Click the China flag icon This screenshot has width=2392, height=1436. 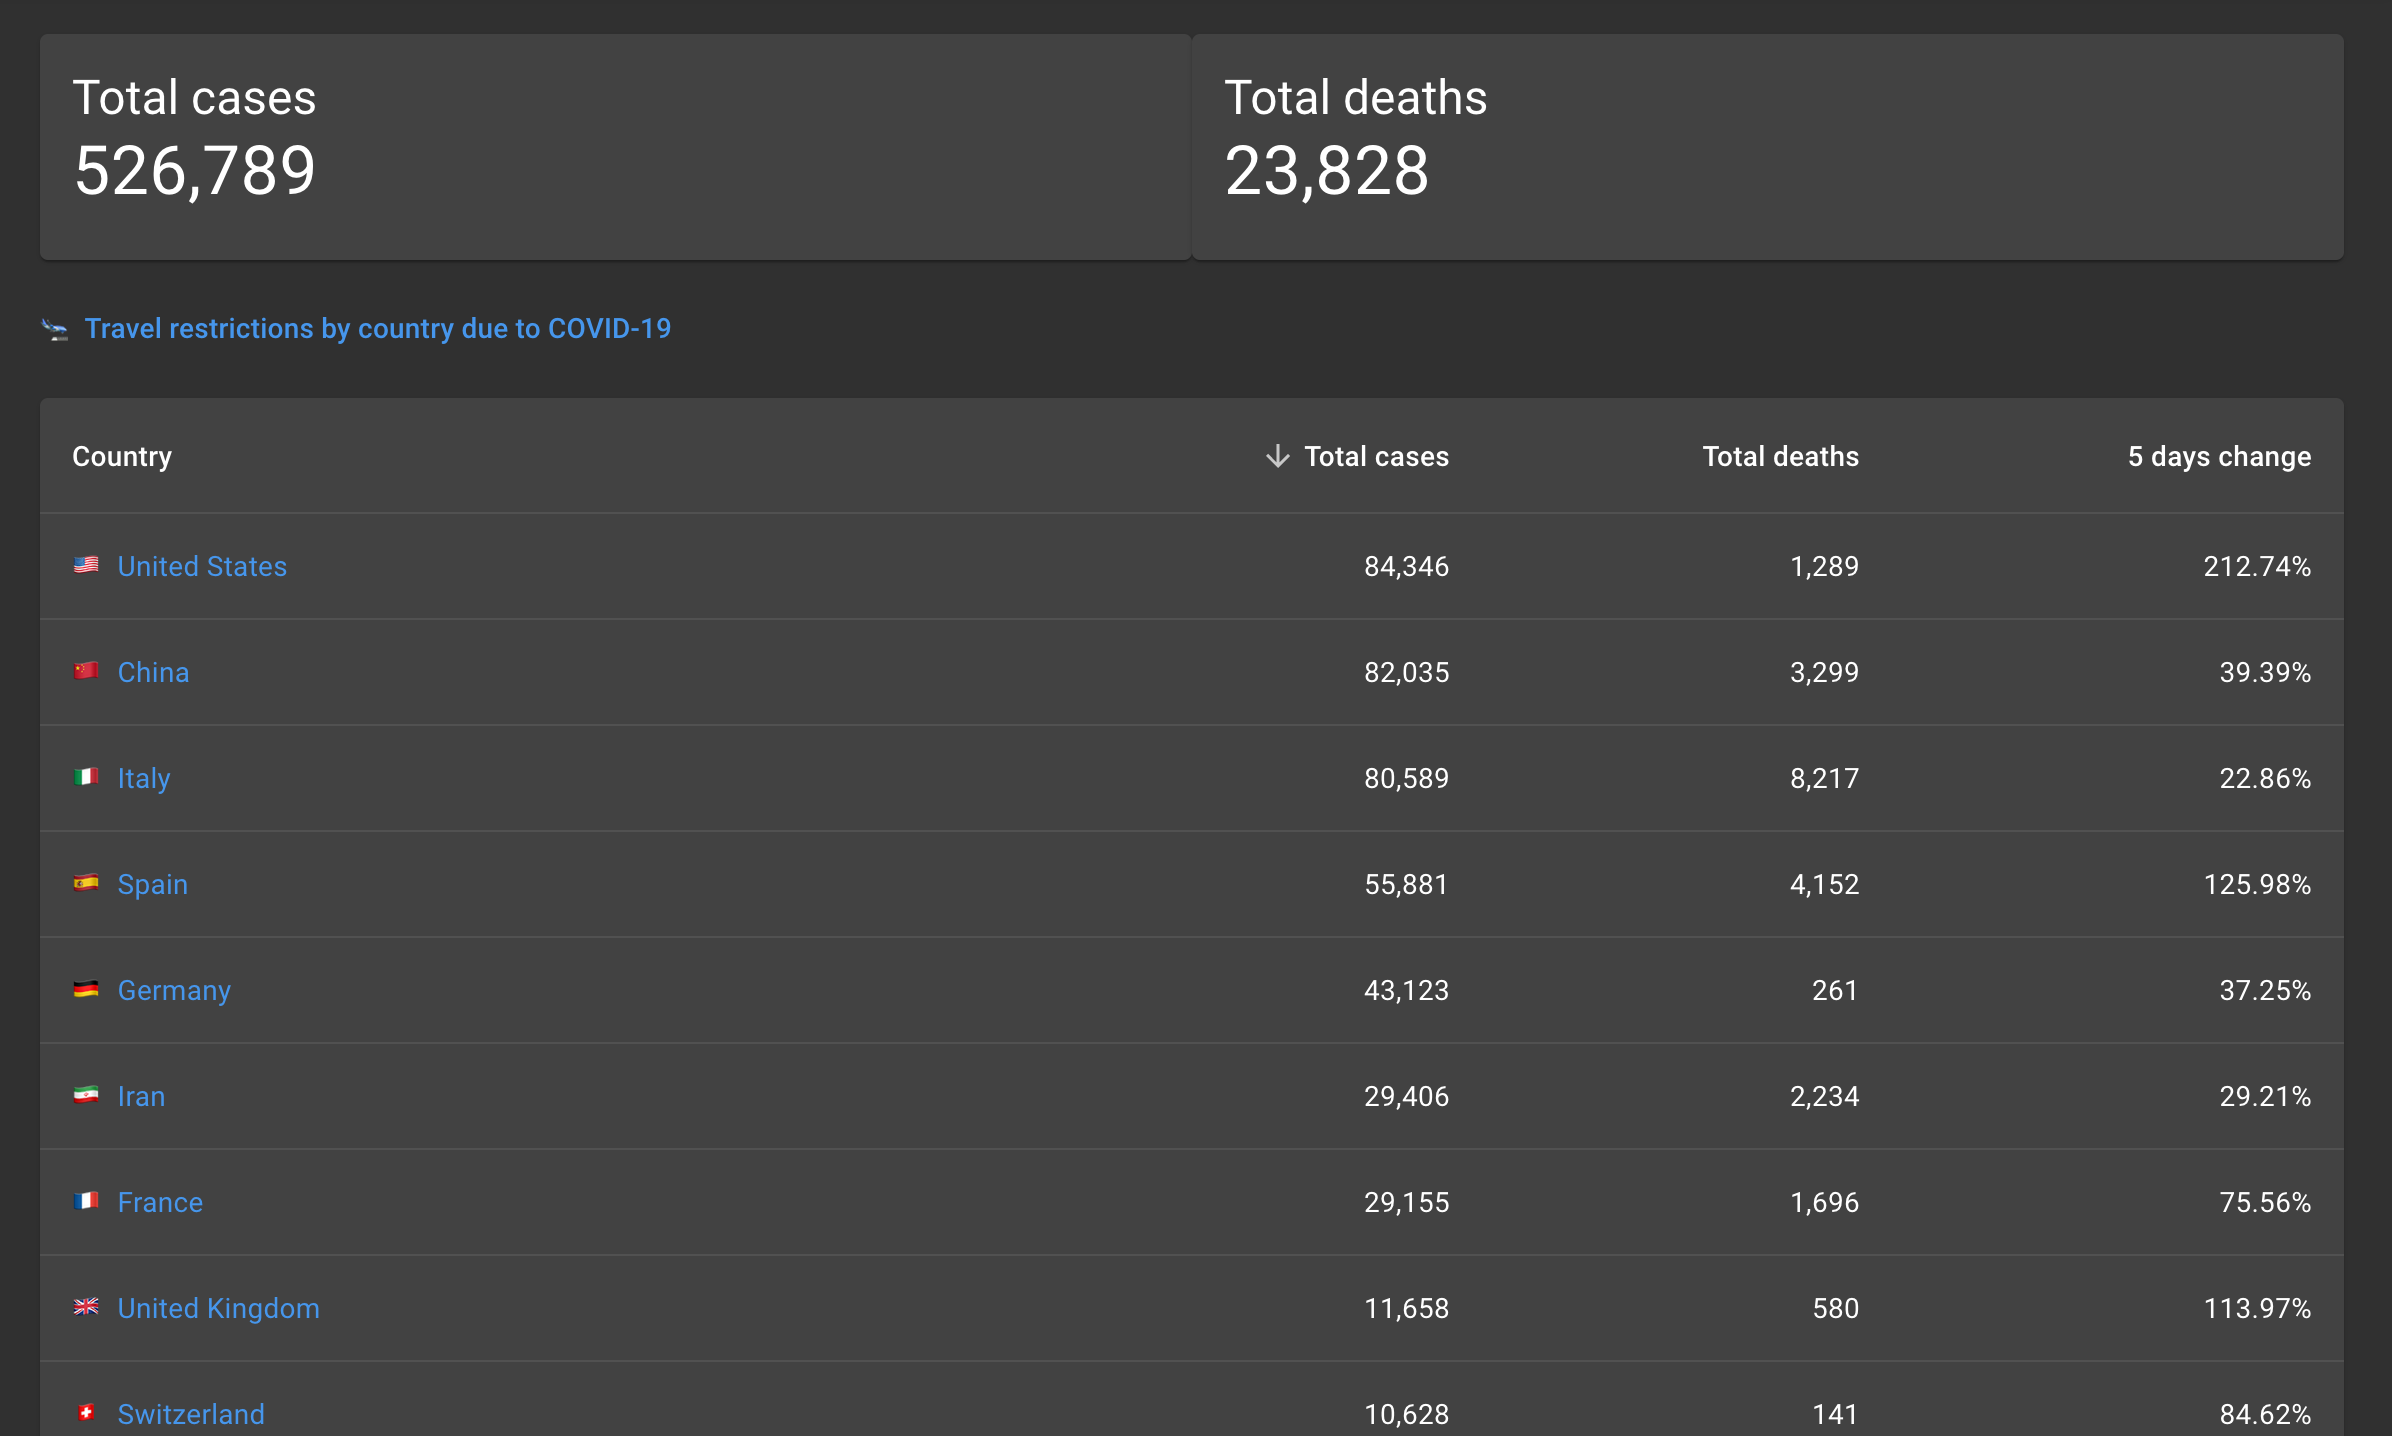(87, 671)
